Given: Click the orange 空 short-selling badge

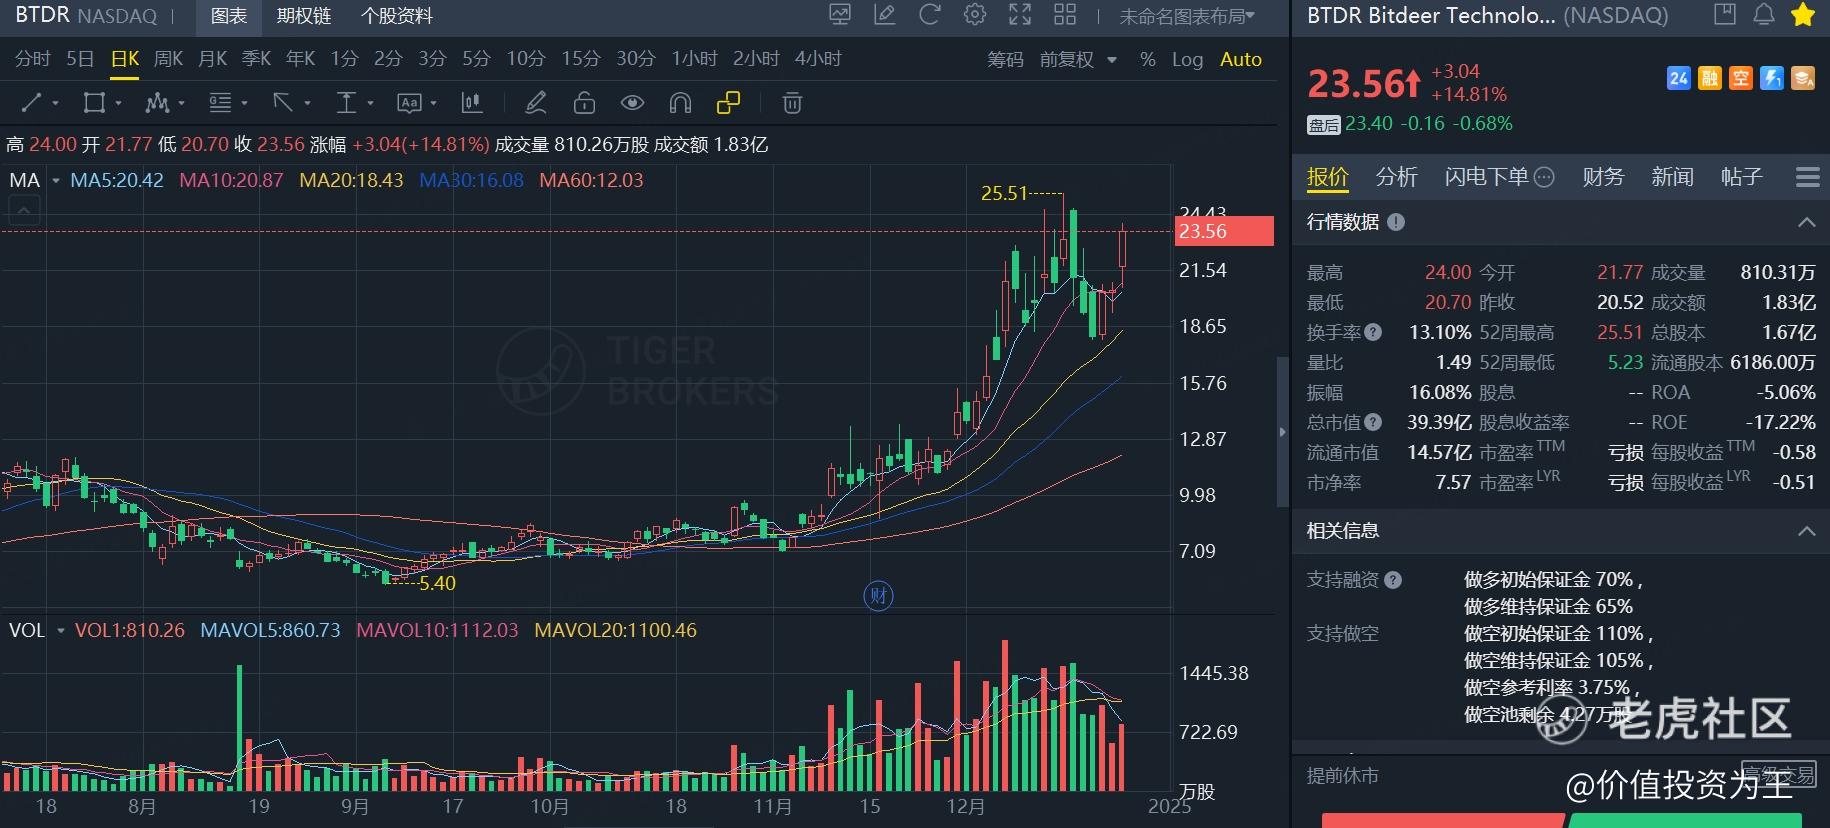Looking at the screenshot, I should [x=1741, y=77].
